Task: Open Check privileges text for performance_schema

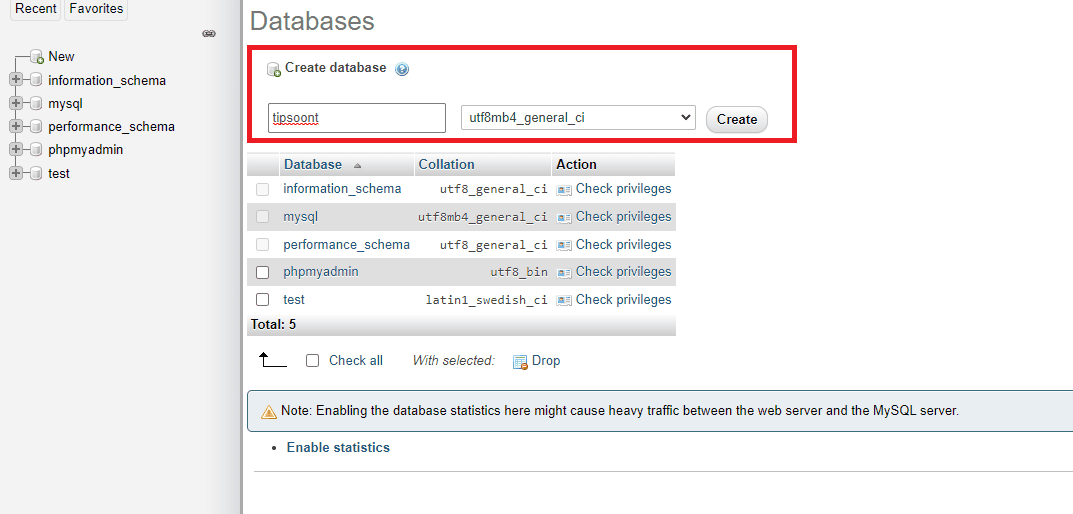Action: (623, 244)
